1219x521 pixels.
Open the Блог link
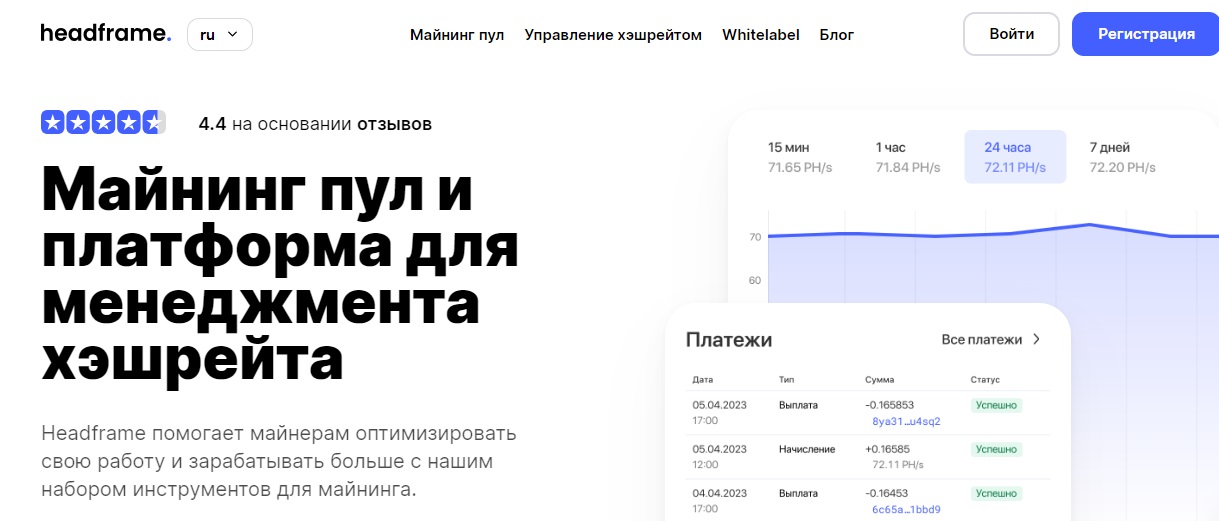(837, 34)
